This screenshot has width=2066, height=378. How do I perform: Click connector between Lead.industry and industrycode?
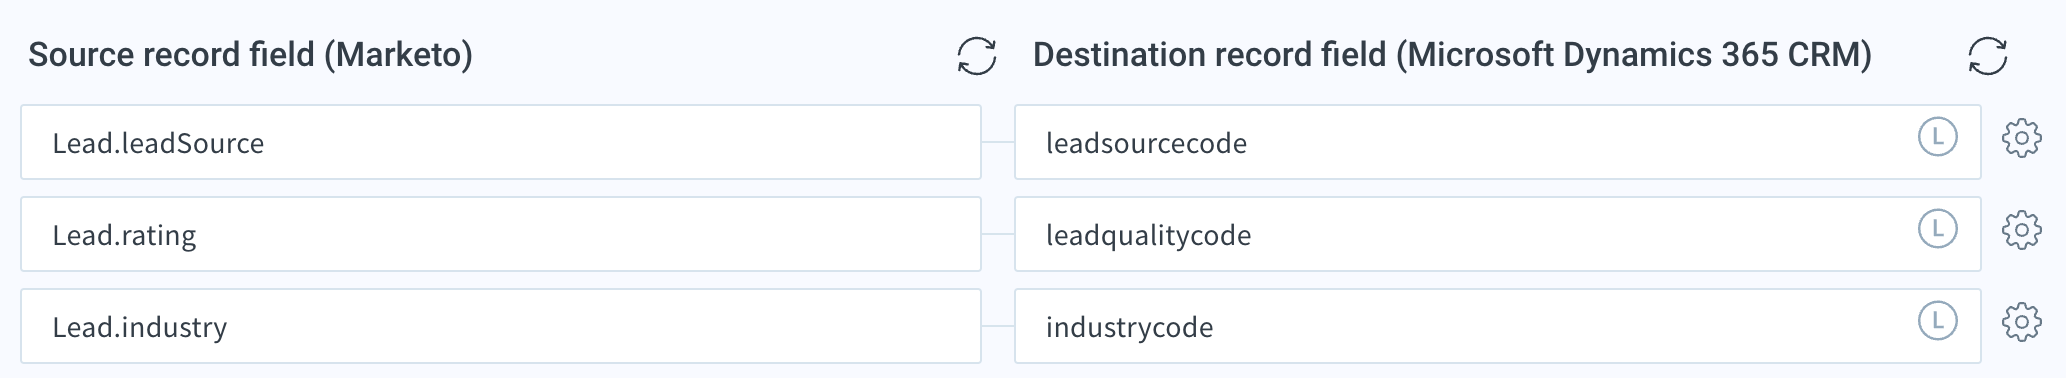click(x=998, y=326)
